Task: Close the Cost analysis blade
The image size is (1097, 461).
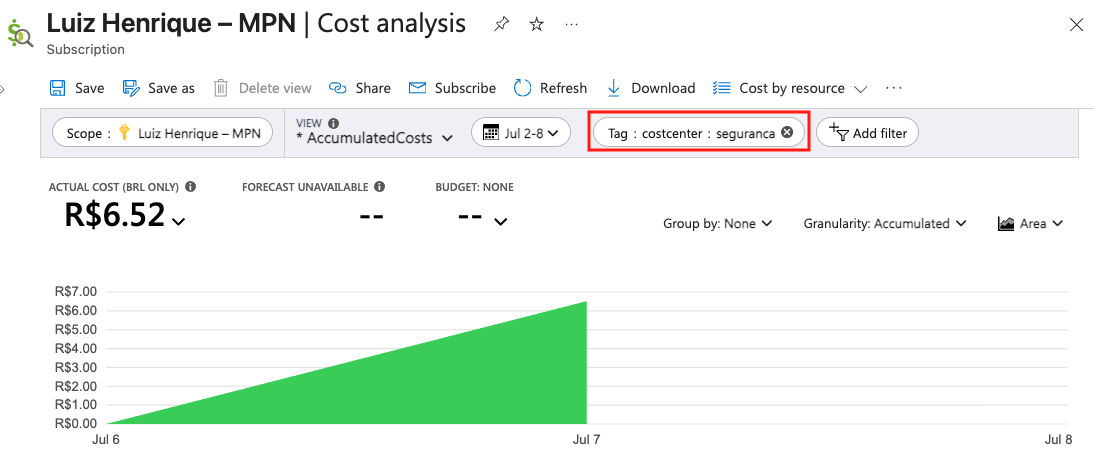Action: coord(1077,25)
